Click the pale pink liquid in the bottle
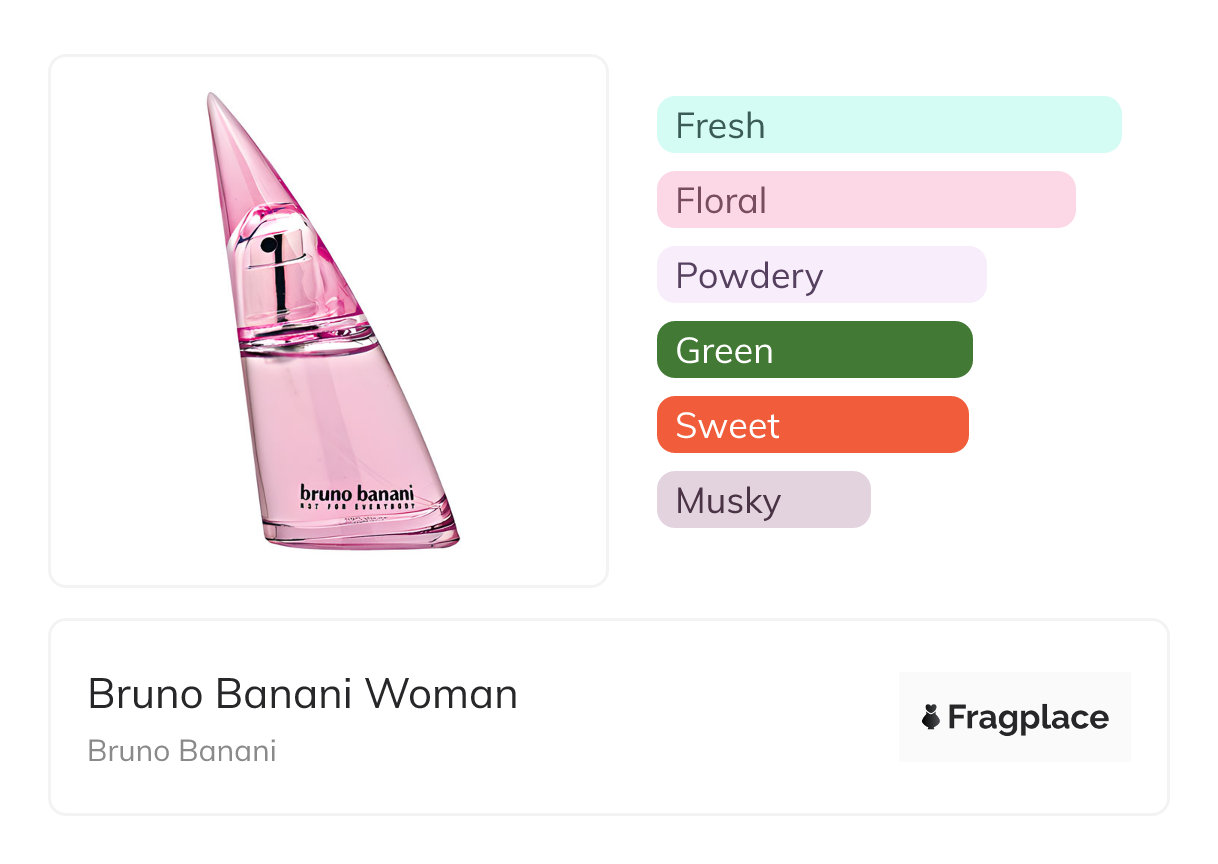This screenshot has height=864, width=1218. (x=330, y=420)
